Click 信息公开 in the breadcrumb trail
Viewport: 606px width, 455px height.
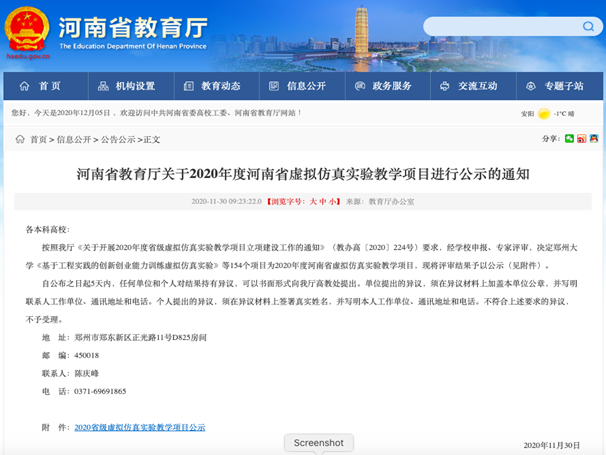[x=74, y=140]
